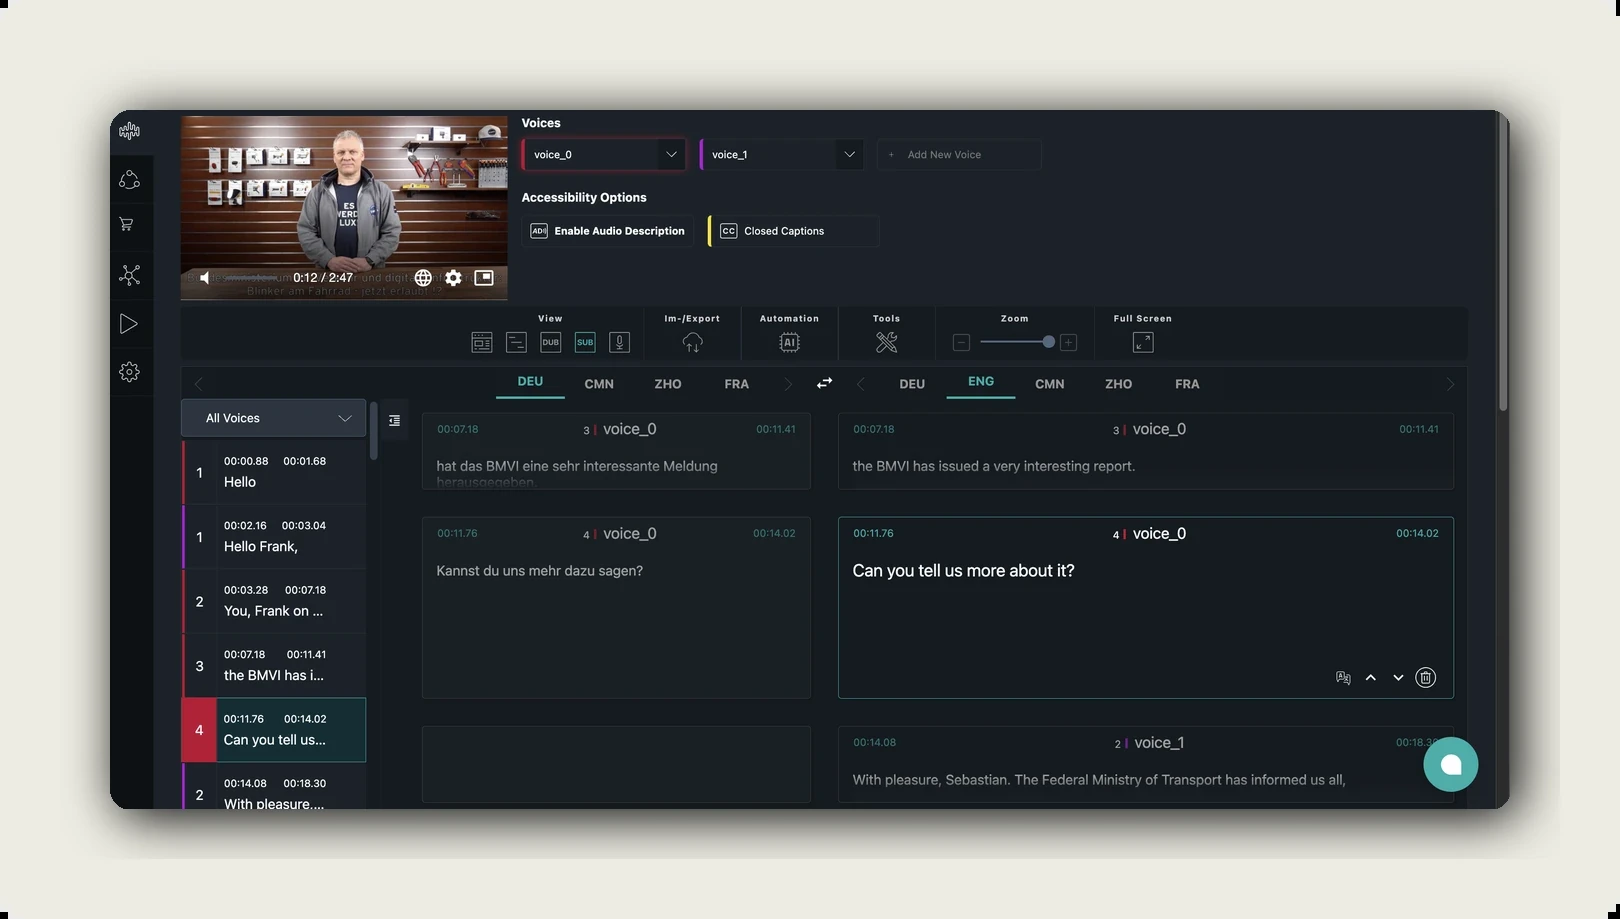The width and height of the screenshot is (1620, 919).
Task: Swap source and target languages icon
Action: [824, 384]
